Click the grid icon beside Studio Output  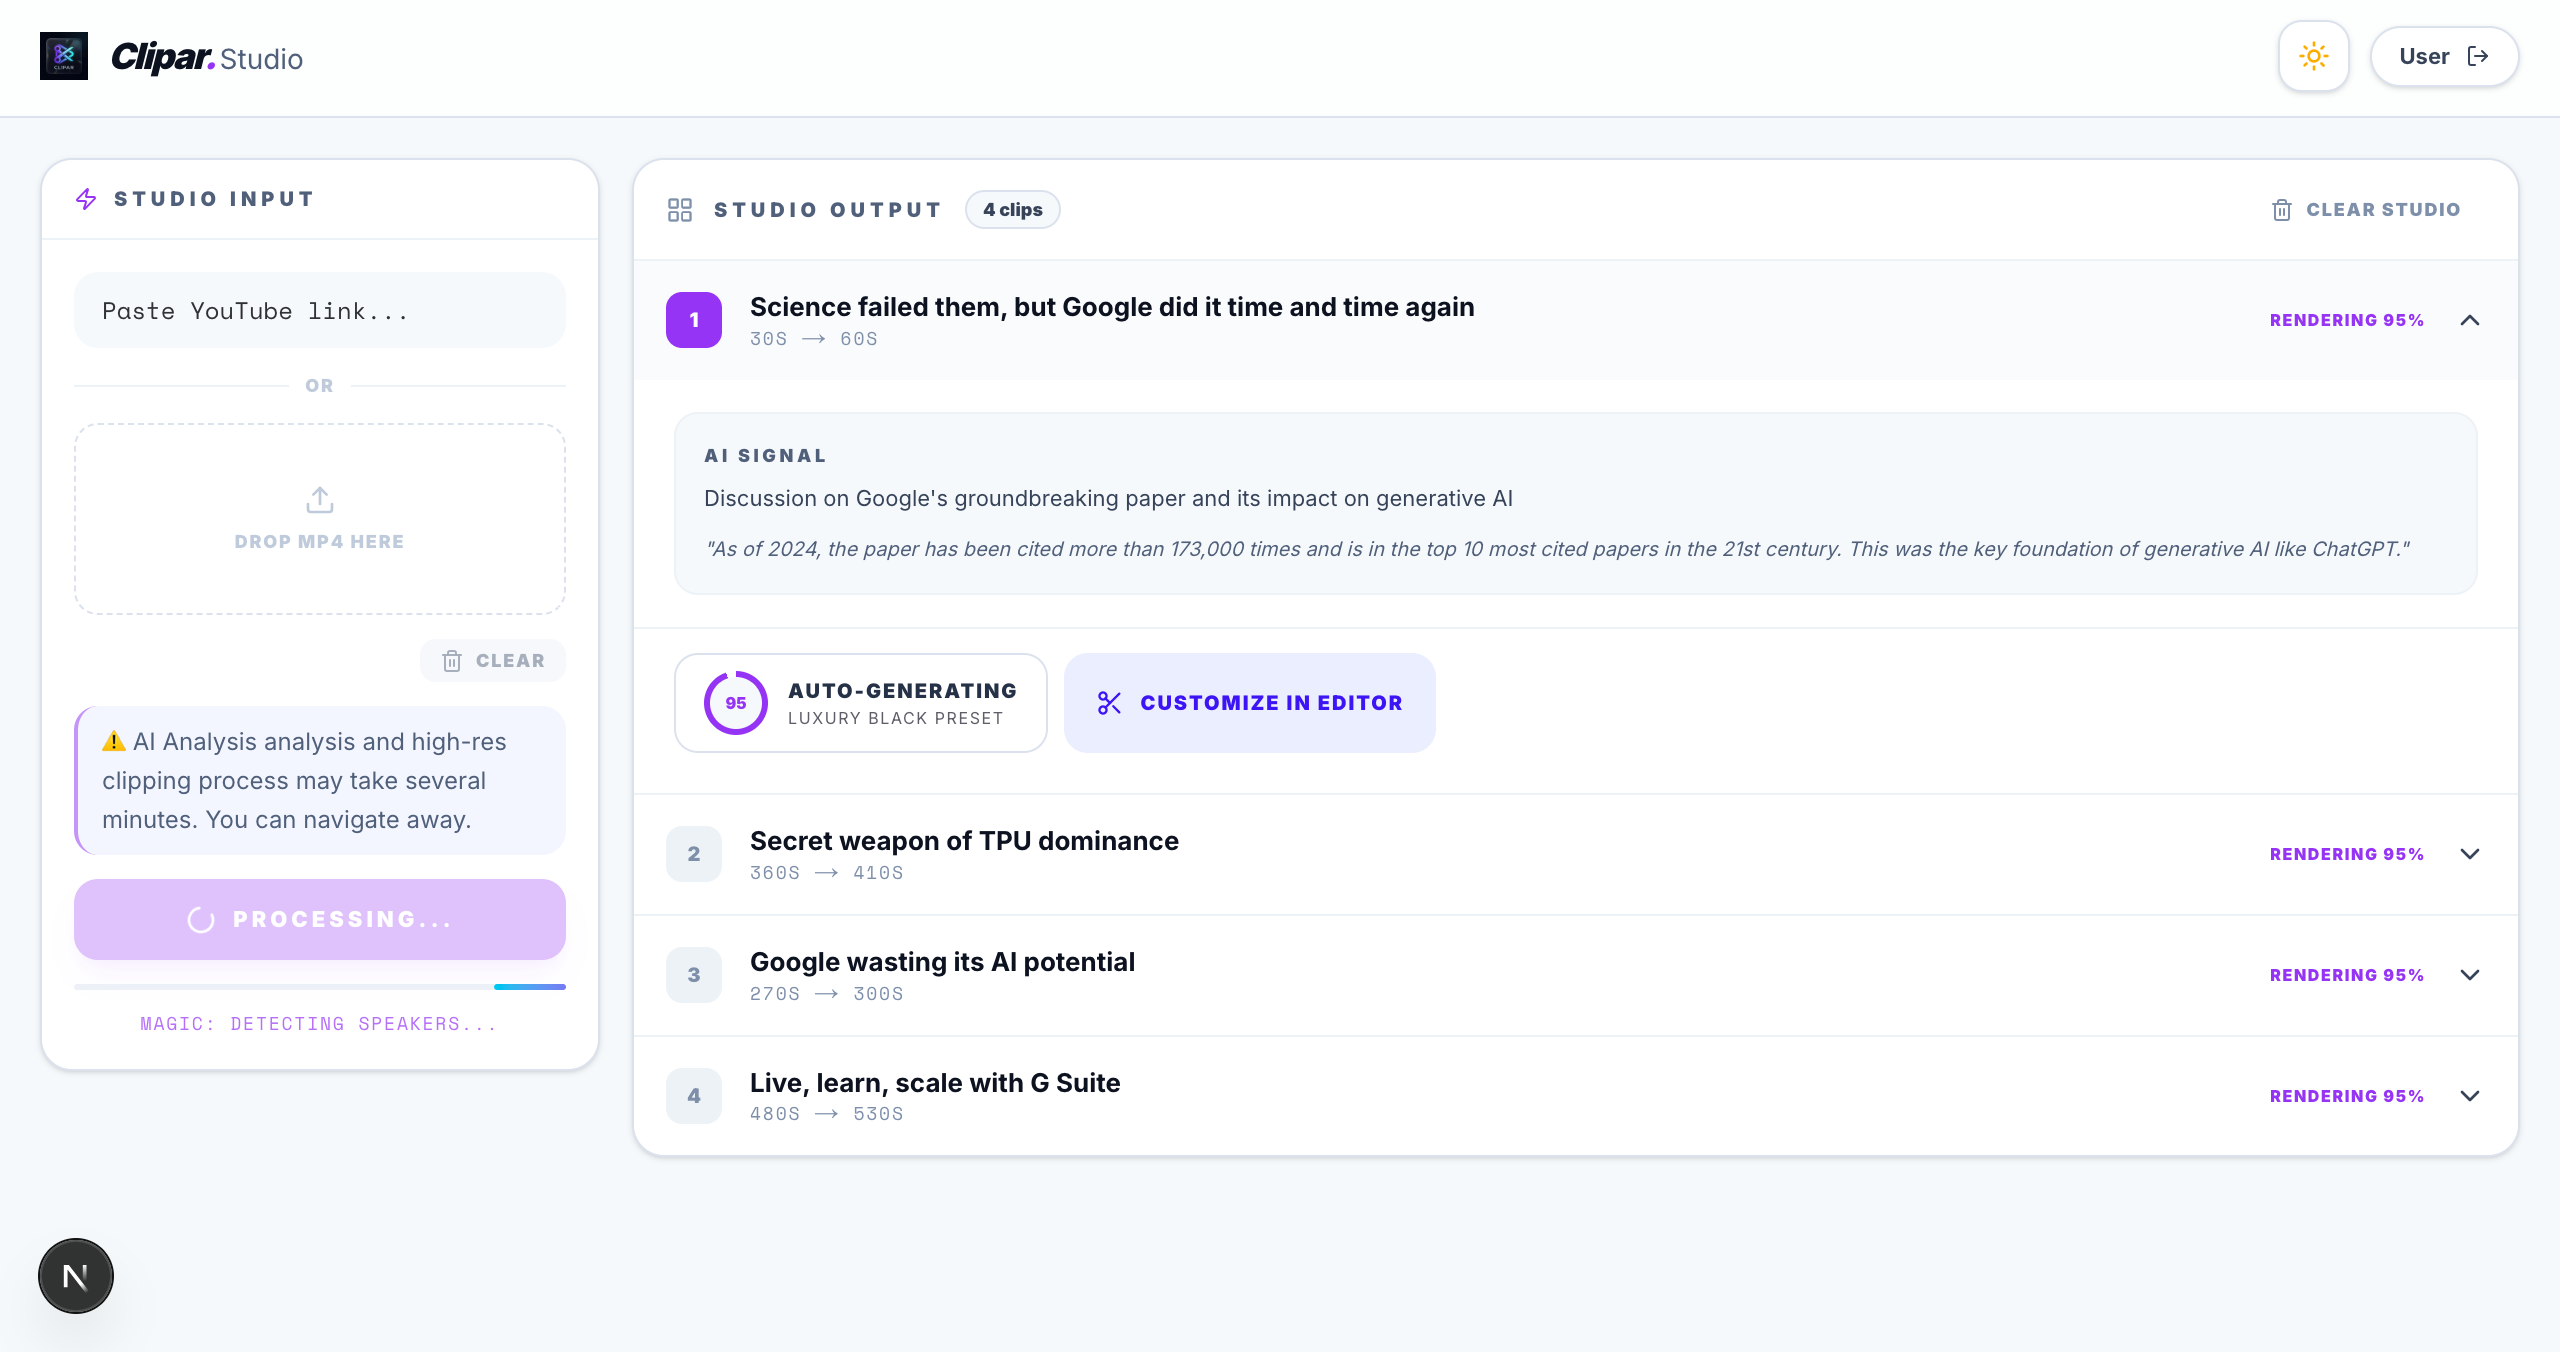(x=680, y=209)
